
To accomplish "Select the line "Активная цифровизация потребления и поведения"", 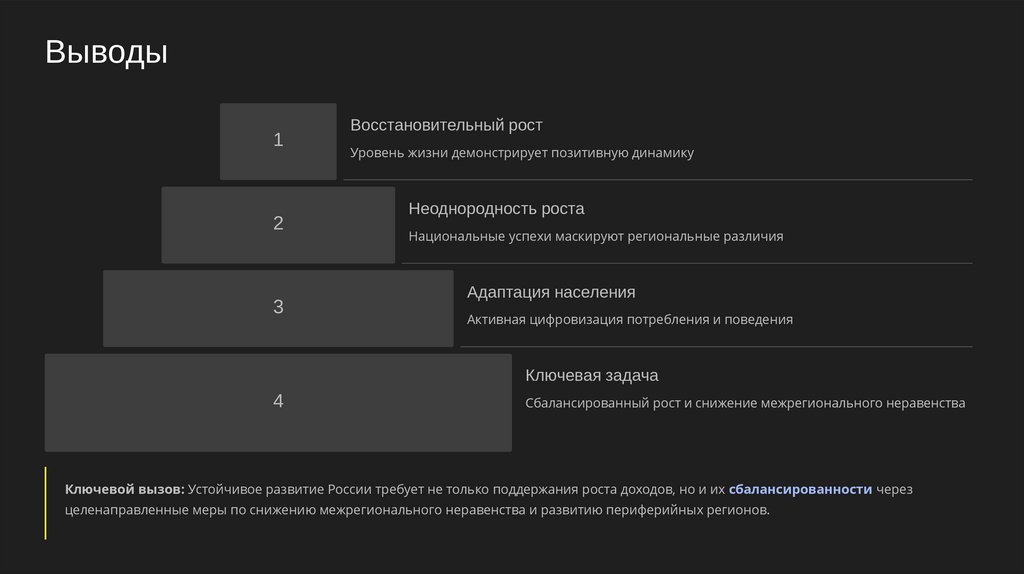I will coord(629,320).
